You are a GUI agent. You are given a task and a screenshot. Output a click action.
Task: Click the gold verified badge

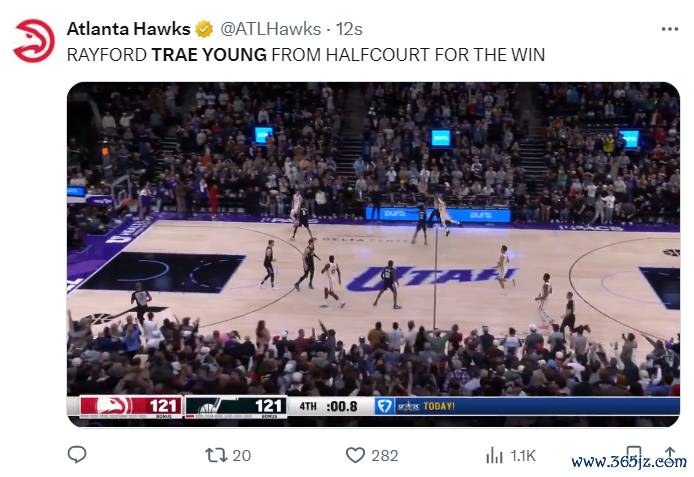pos(204,29)
